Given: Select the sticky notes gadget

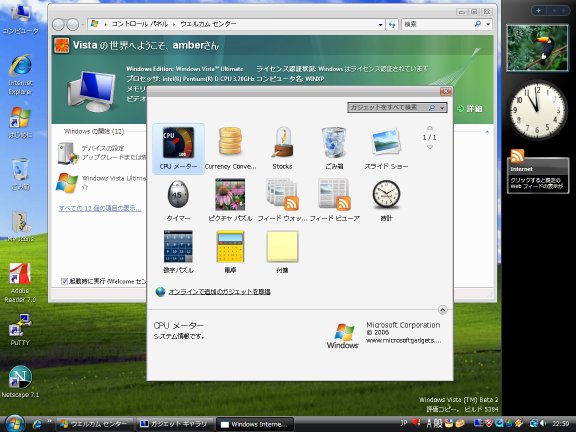Looking at the screenshot, I should pyautogui.click(x=282, y=252).
